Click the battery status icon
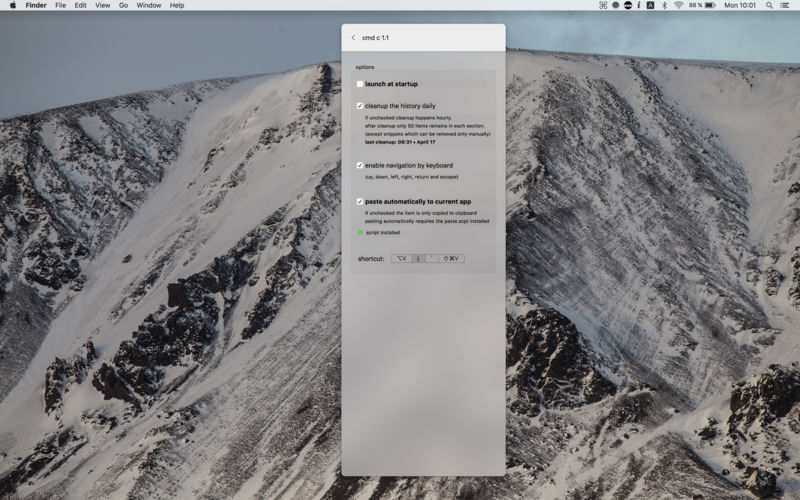This screenshot has height=500, width=800. (x=710, y=5)
